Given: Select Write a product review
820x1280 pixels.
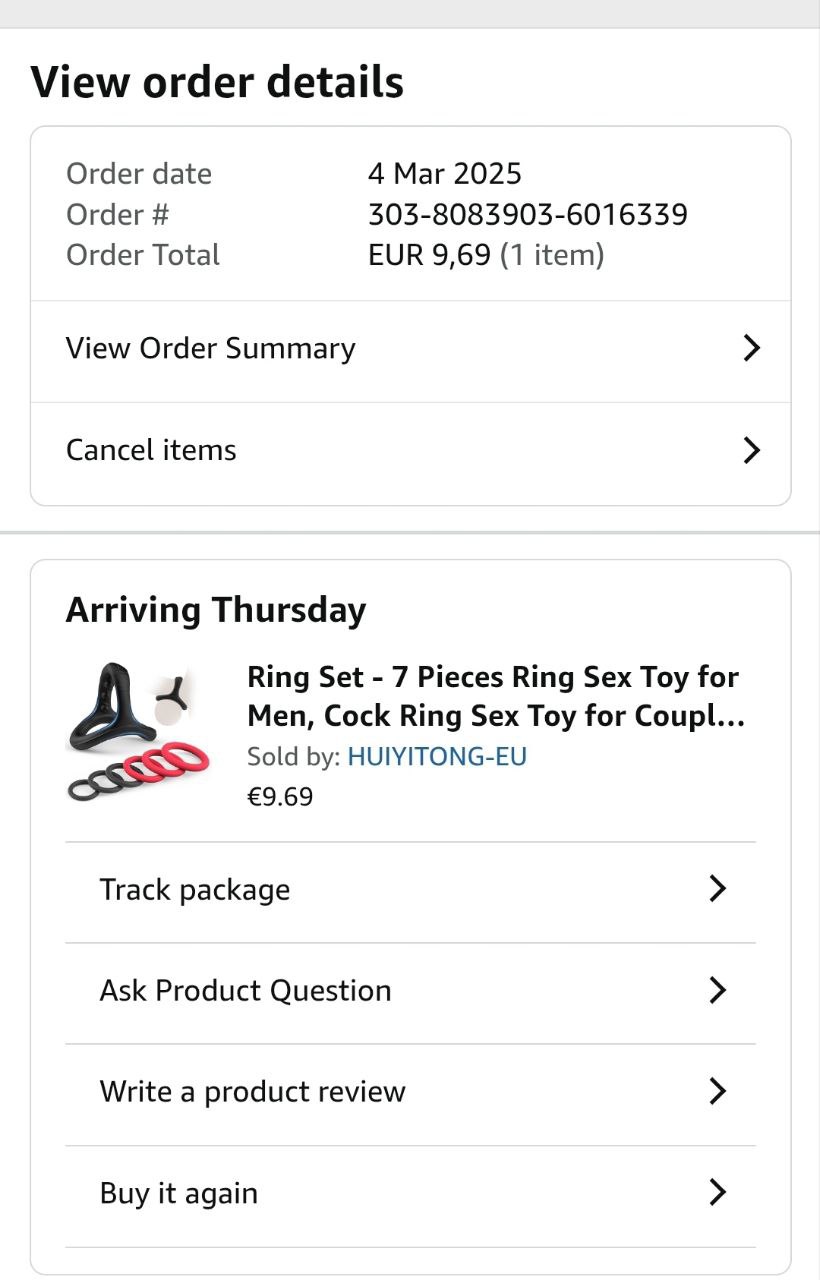Looking at the screenshot, I should (252, 1091).
